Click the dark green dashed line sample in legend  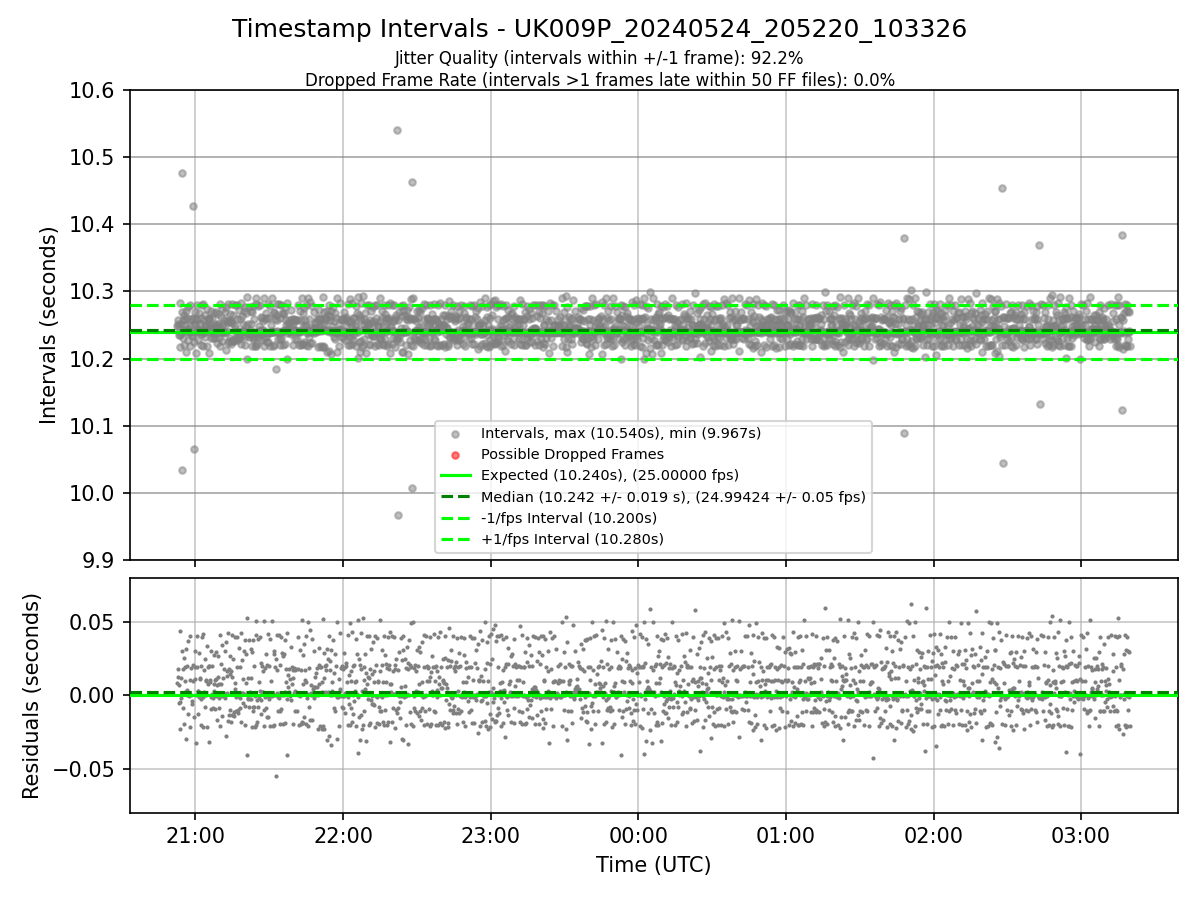click(455, 497)
